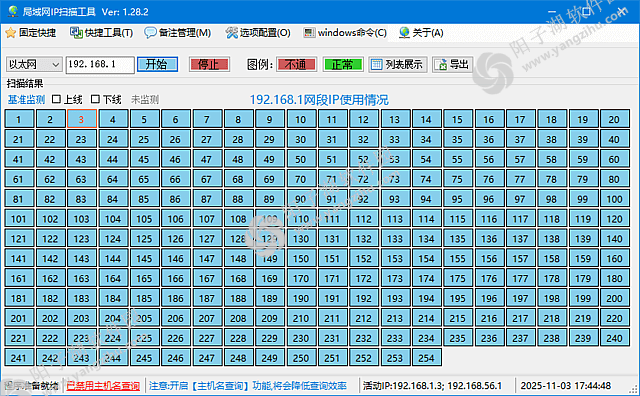Click the speech bubble icon of 备注管理(M)
Screen dimensions: 640x396
point(150,33)
